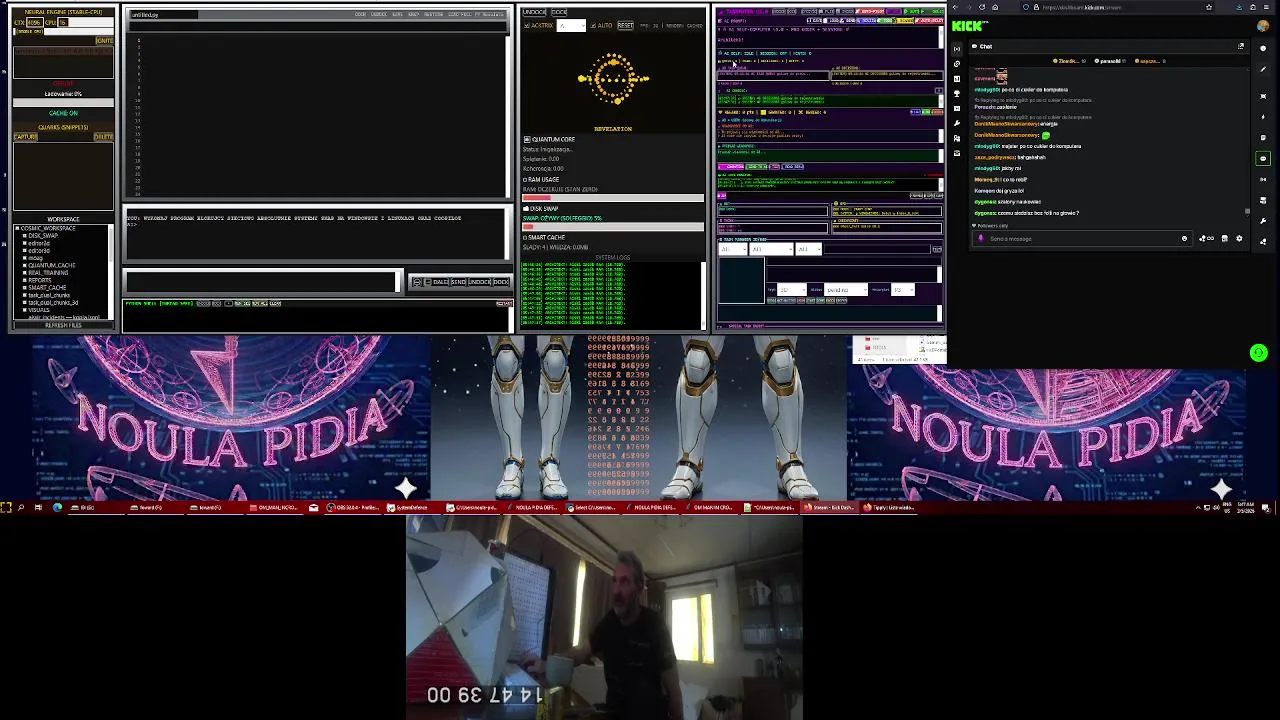Click the IGNITE button
Viewport: 1280px width, 720px height.
pyautogui.click(x=105, y=41)
